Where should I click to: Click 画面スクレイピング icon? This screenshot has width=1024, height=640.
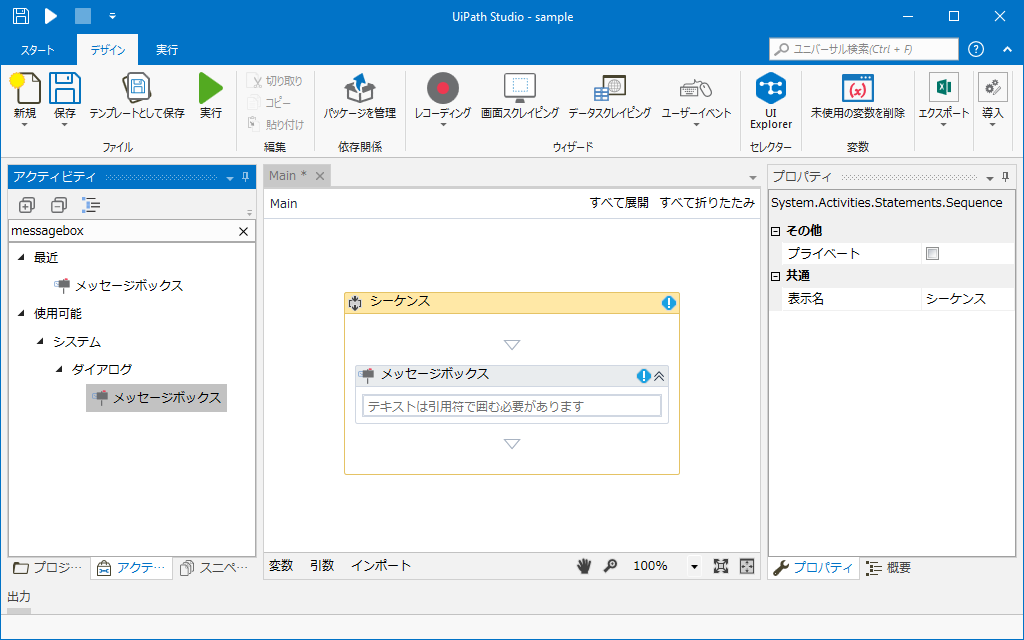point(520,88)
